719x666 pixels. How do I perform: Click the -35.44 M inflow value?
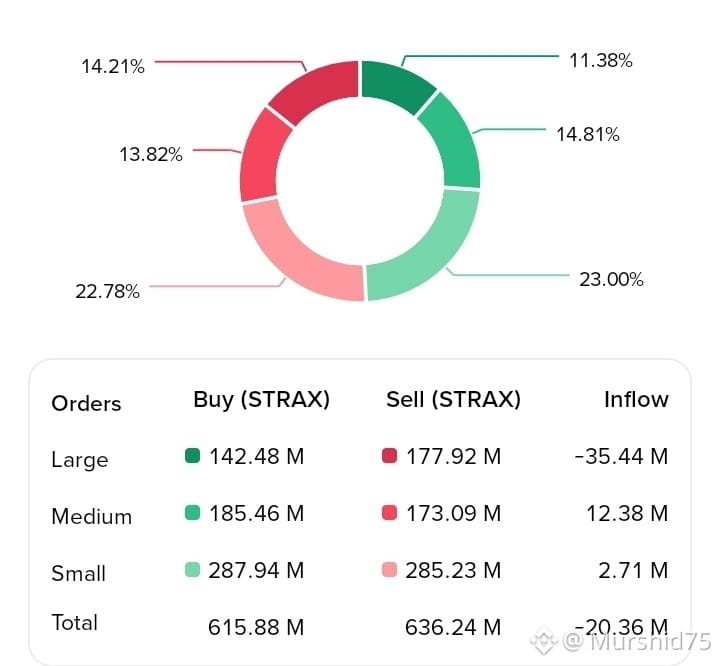621,456
